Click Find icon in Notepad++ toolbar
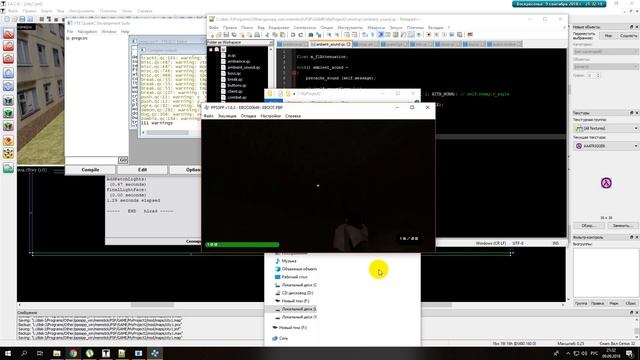 (x=311, y=35)
